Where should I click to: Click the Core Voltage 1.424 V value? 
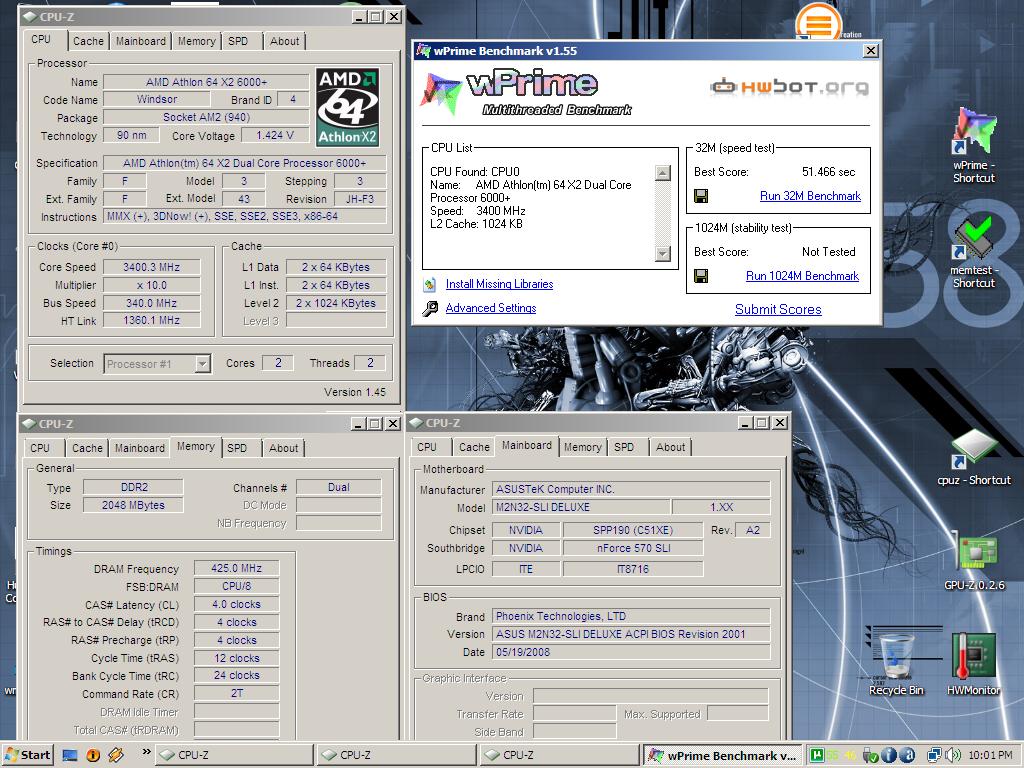click(x=274, y=135)
